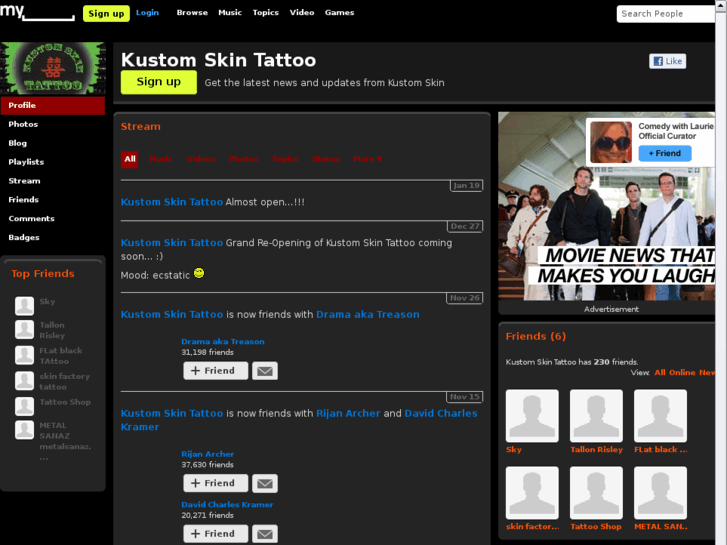This screenshot has height=545, width=727.
Task: Send message to Drama aka Treason
Action: click(265, 371)
